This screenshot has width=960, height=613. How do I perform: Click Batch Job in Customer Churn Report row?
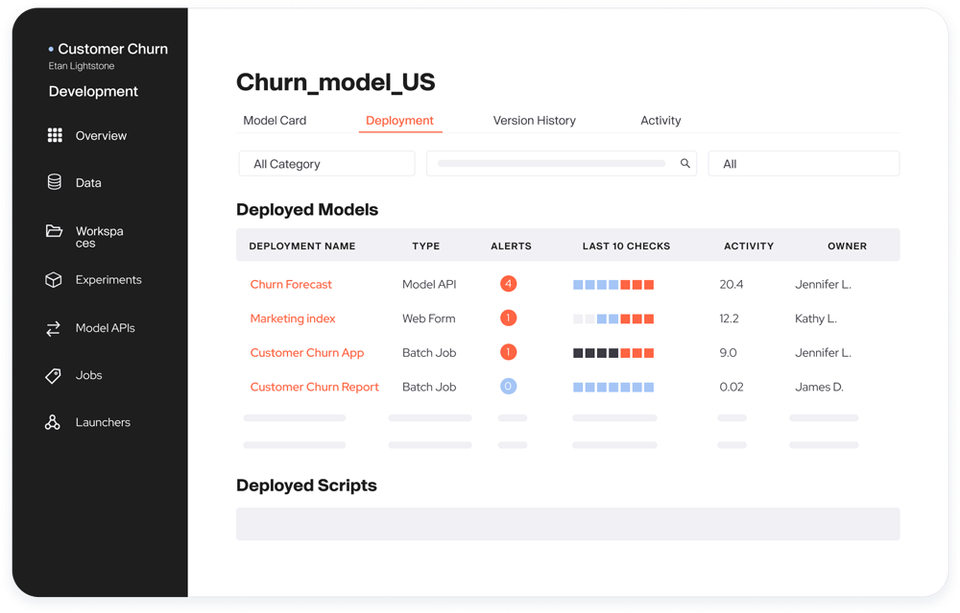point(429,387)
